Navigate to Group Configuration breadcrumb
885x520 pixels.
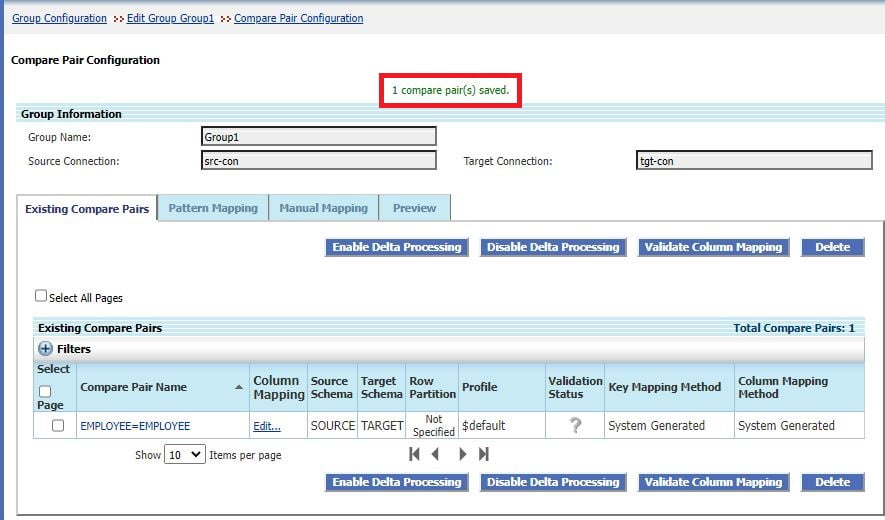[x=59, y=18]
